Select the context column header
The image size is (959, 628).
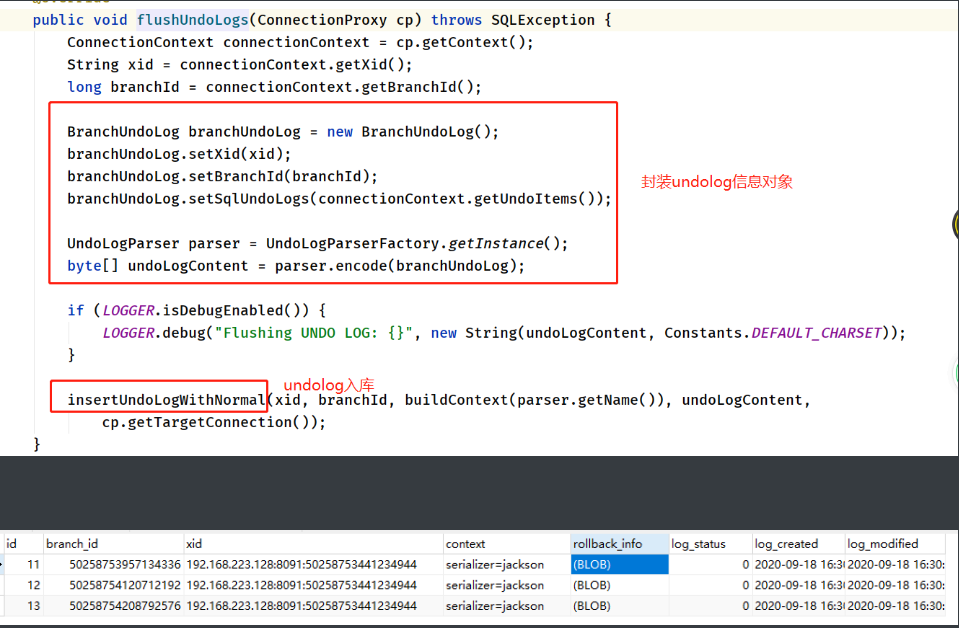tap(507, 544)
